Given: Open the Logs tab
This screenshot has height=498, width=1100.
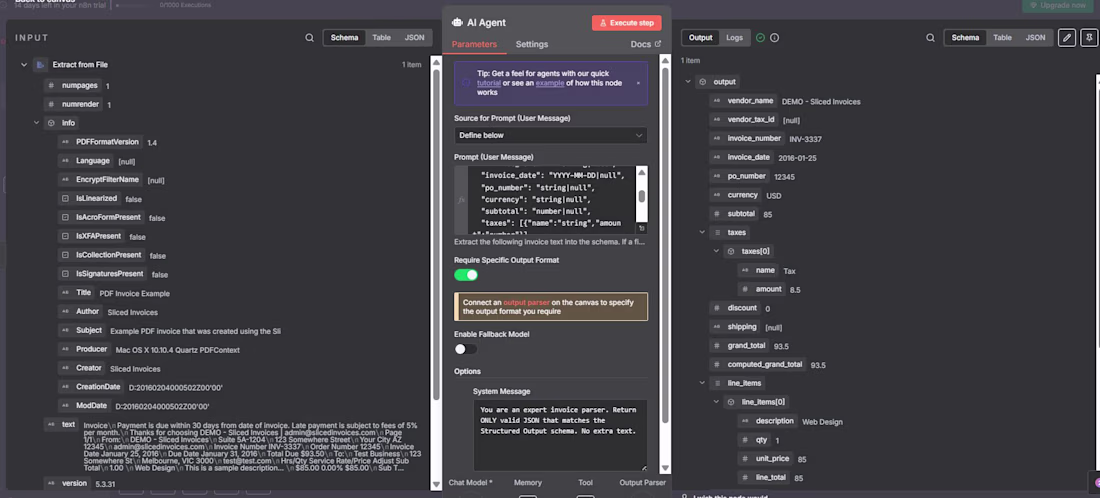Looking at the screenshot, I should coord(735,38).
